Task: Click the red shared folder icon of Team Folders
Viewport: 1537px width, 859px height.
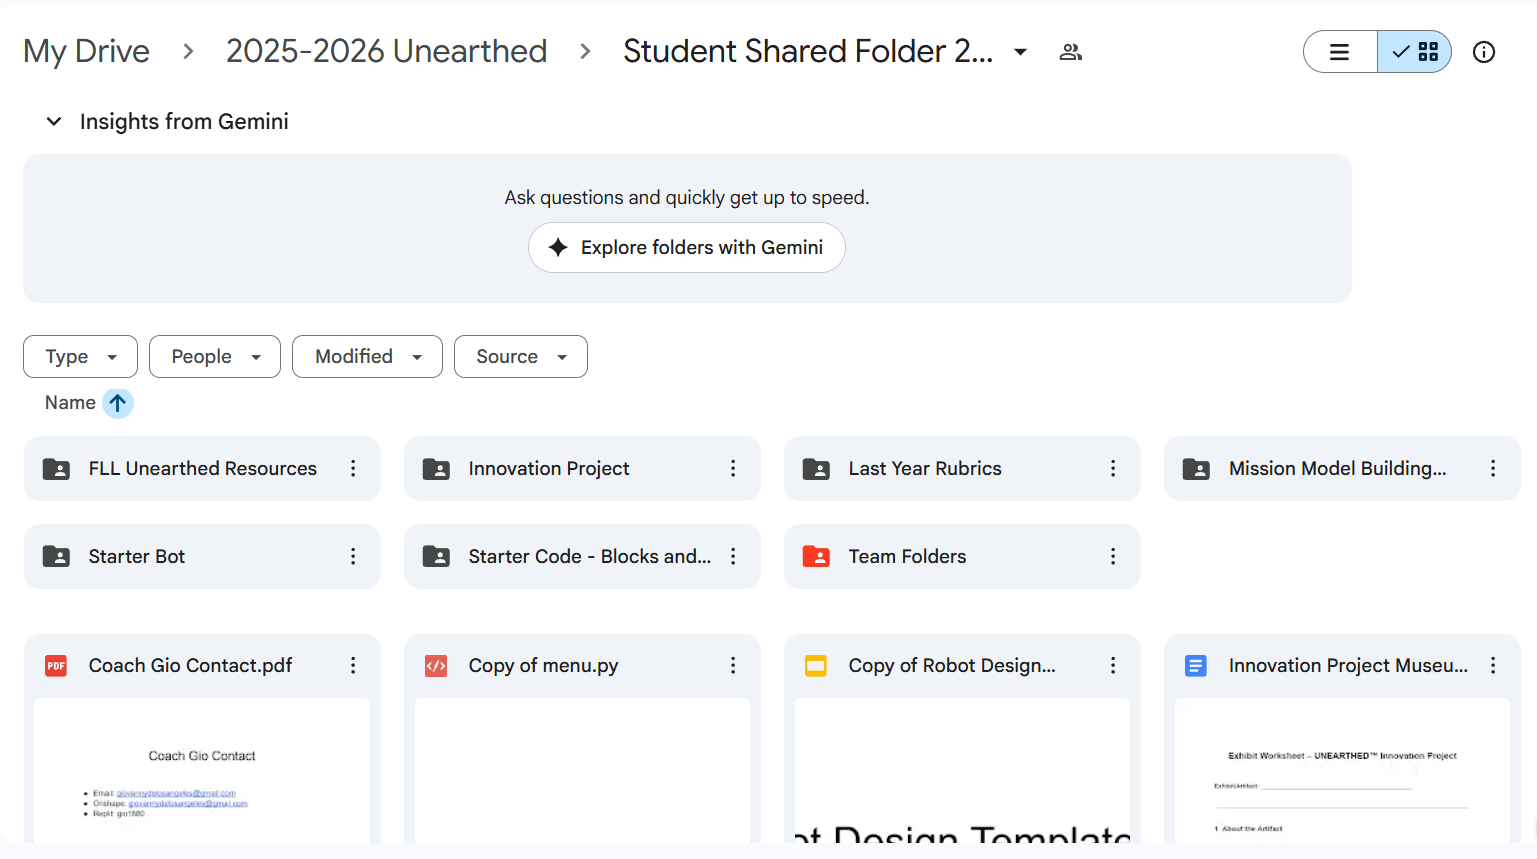Action: 816,556
